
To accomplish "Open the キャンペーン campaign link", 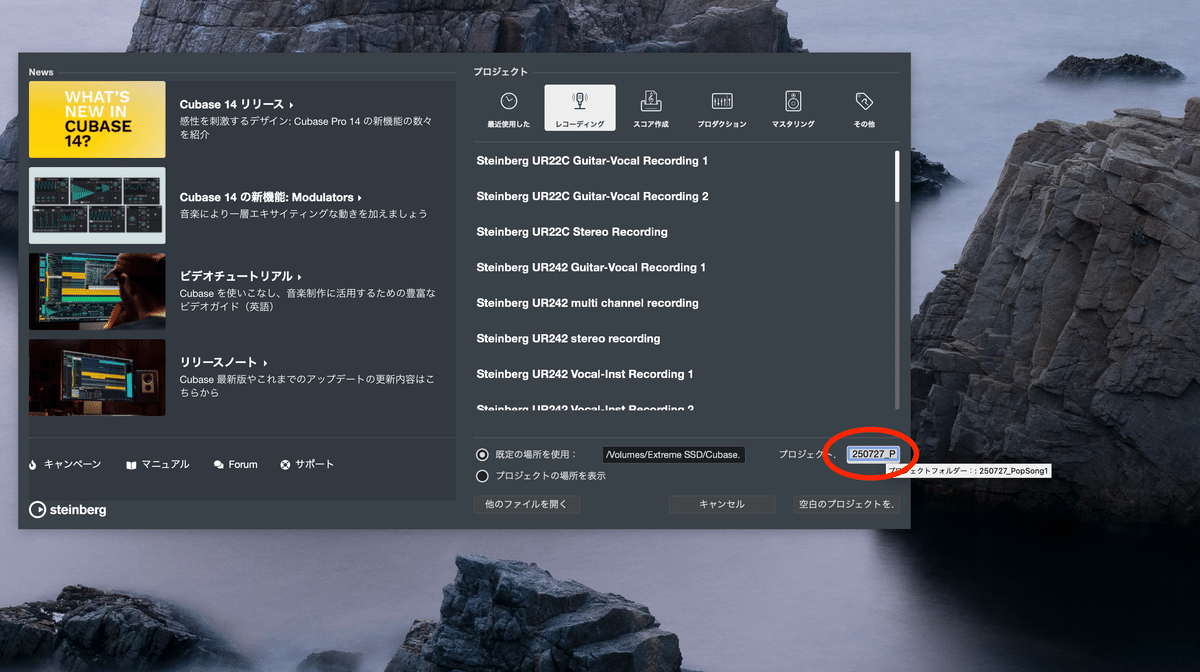I will coord(72,465).
